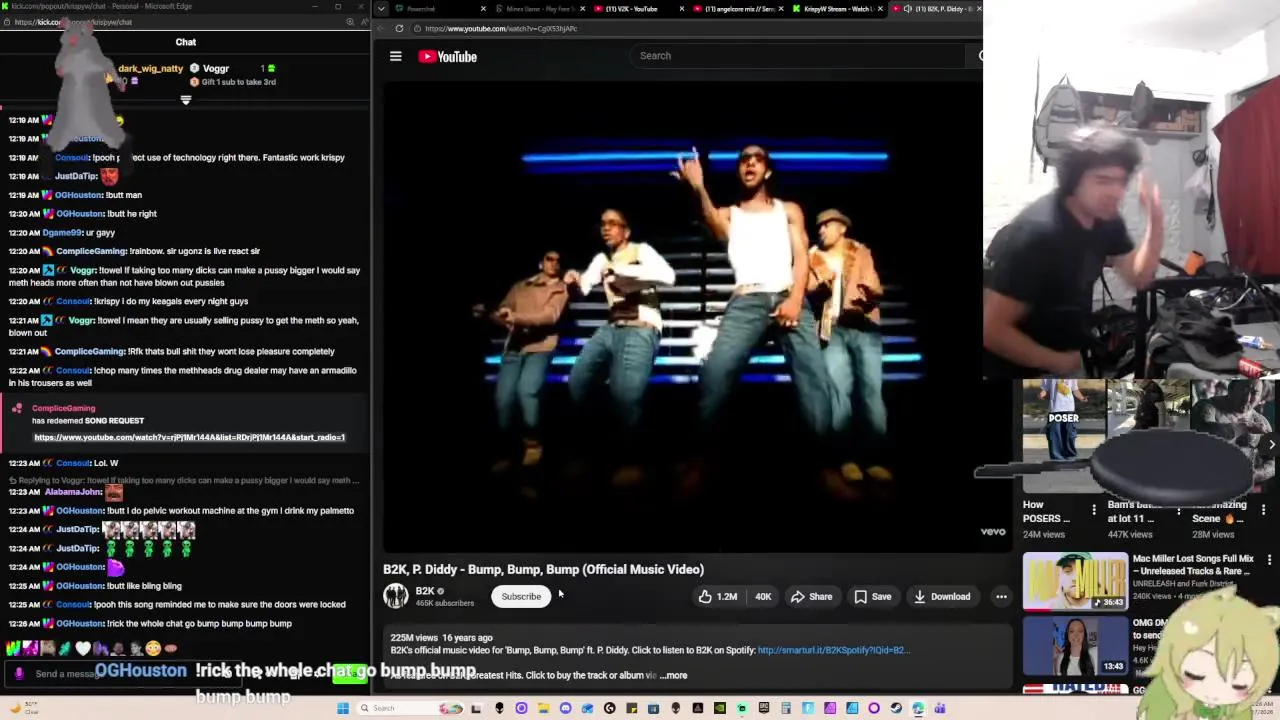This screenshot has height=720, width=1280.
Task: Download the Bump, Bump, Bump video
Action: point(941,596)
